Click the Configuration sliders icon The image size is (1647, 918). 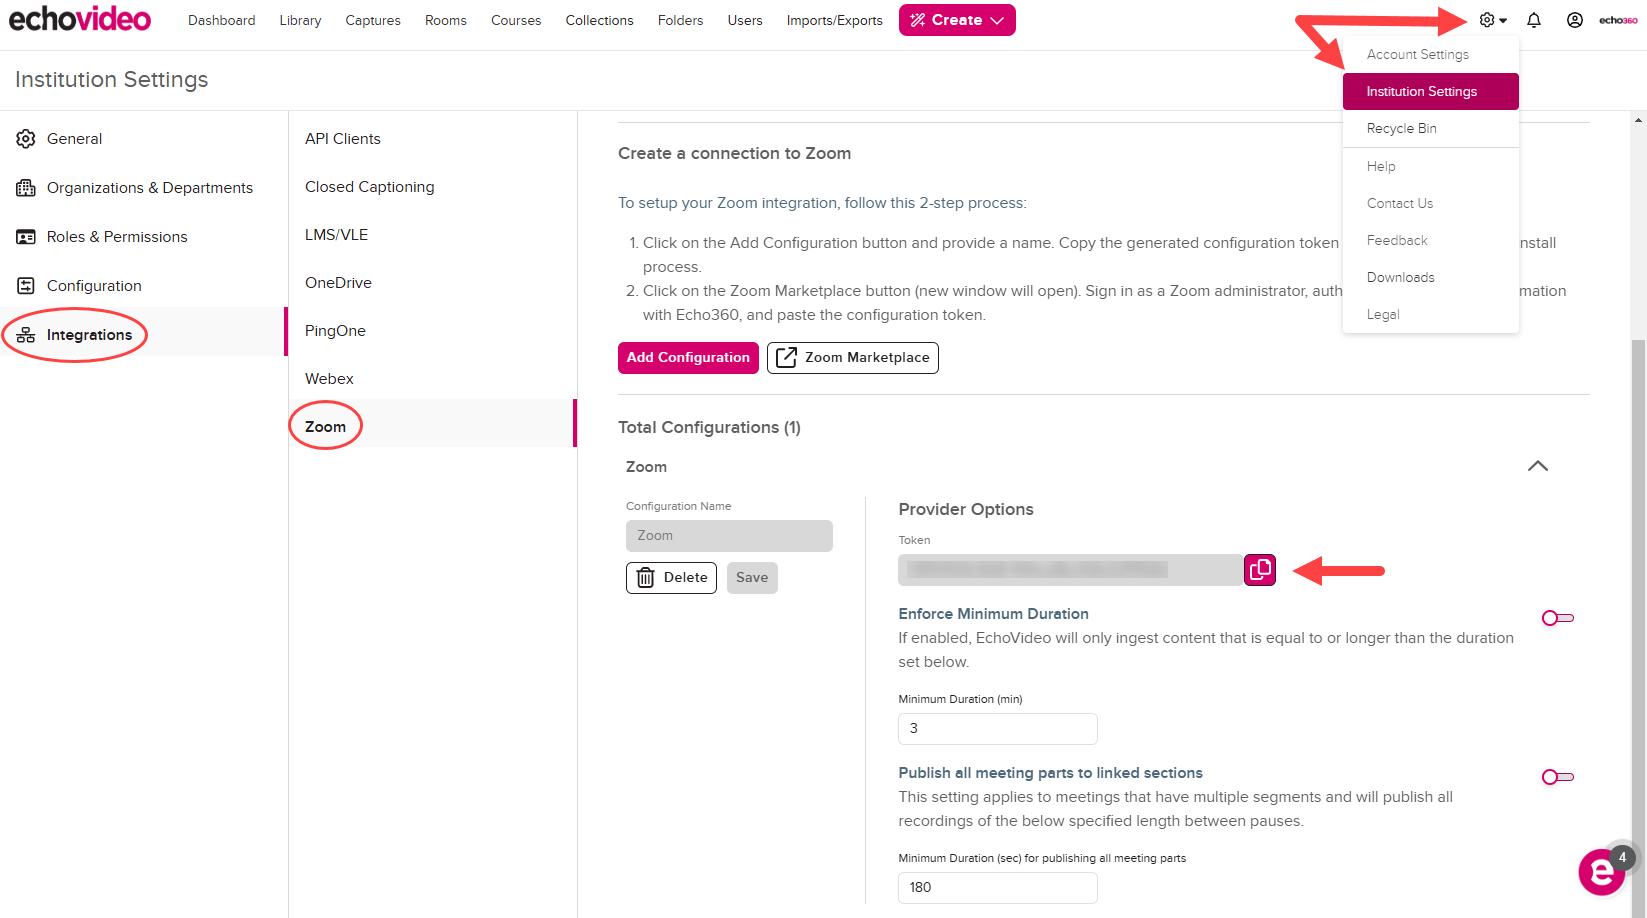click(26, 286)
